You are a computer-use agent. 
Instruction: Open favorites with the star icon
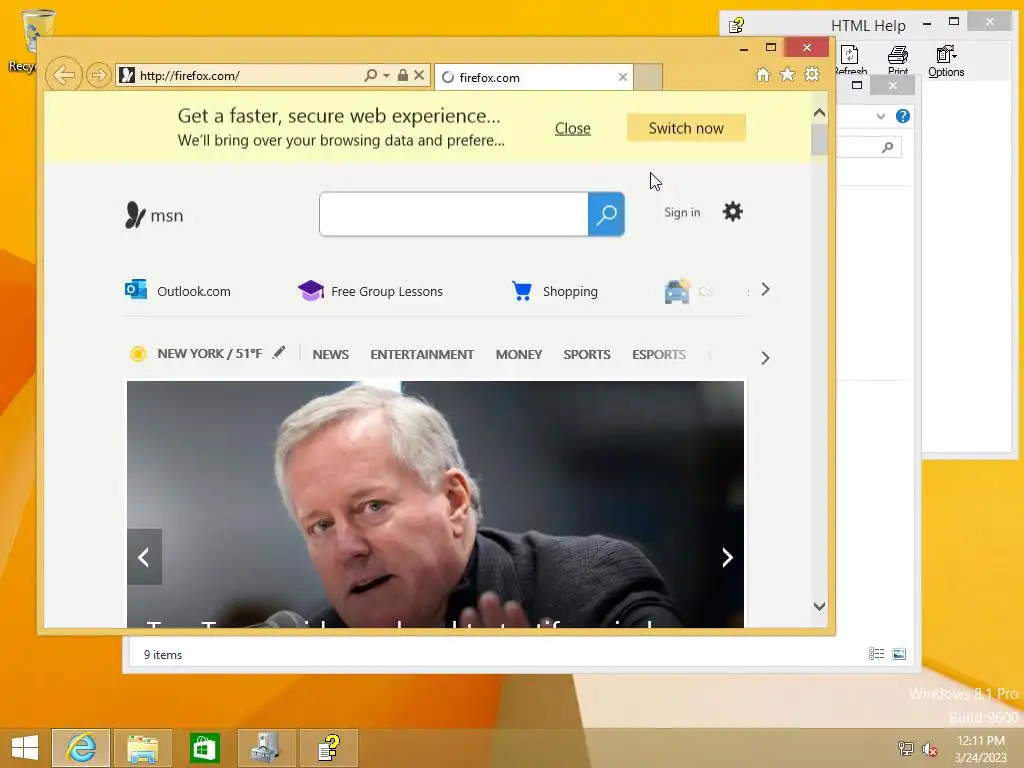788,74
